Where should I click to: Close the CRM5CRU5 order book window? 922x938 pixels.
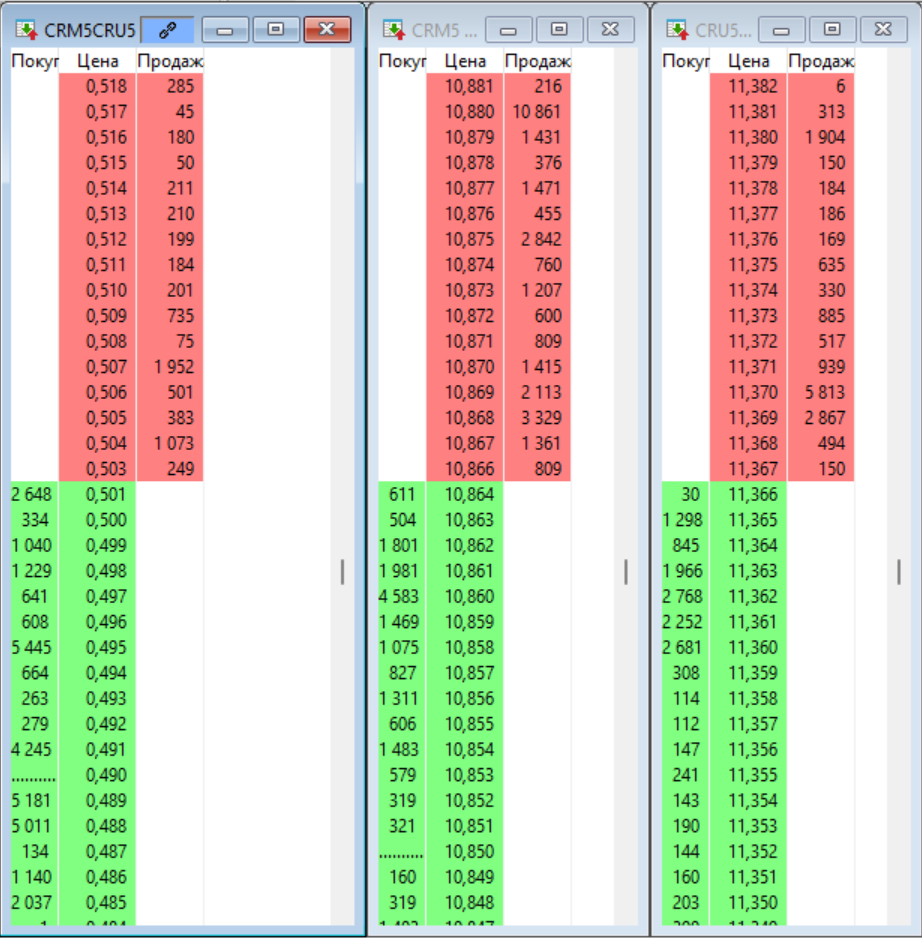coord(326,30)
